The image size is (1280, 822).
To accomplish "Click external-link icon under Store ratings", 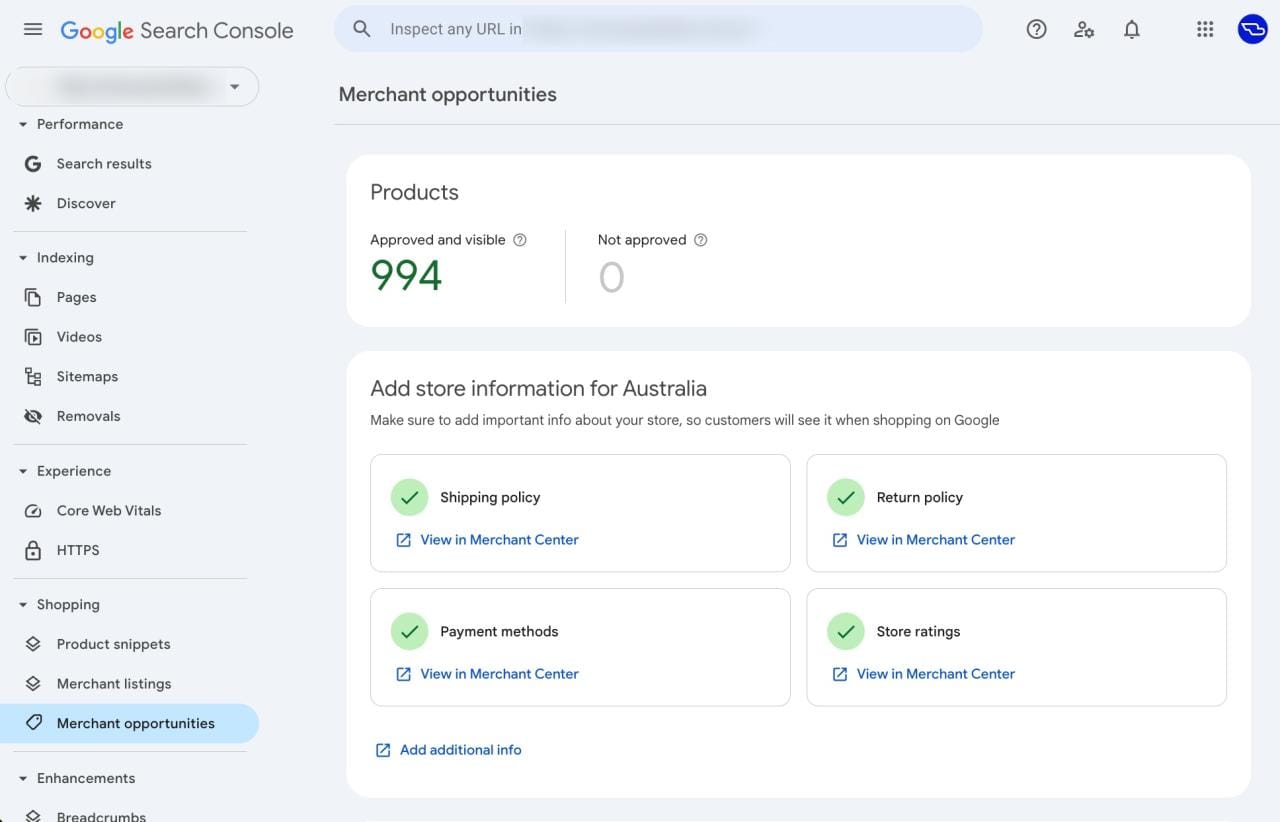I will tap(840, 674).
